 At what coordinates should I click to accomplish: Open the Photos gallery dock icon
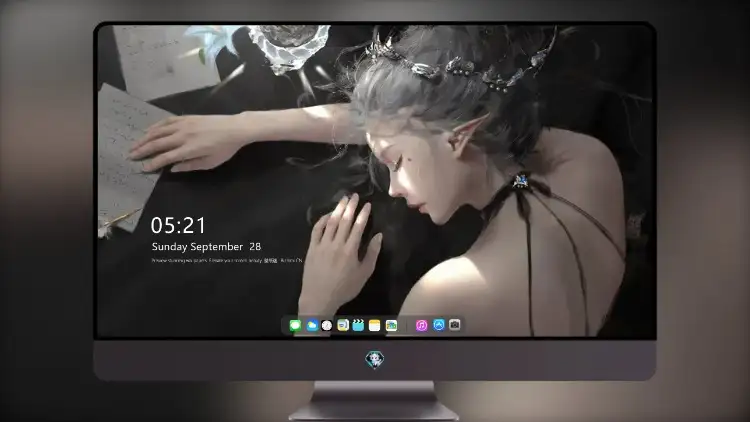[391, 325]
